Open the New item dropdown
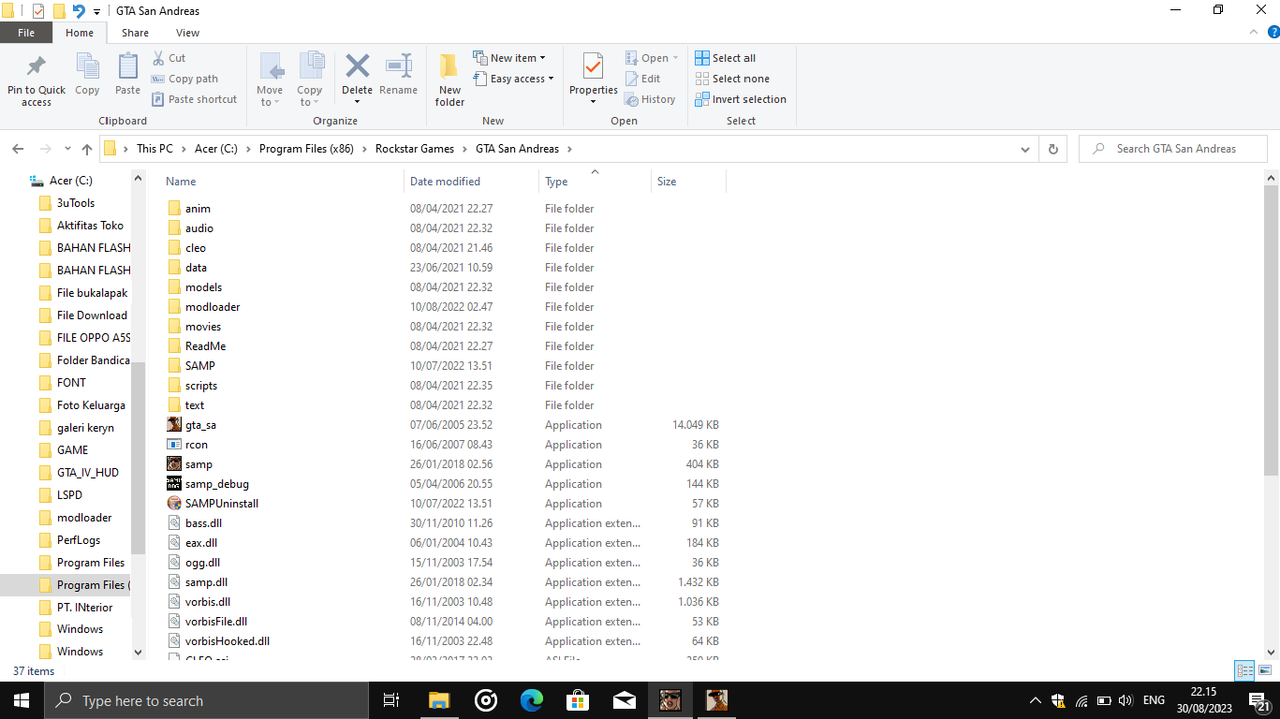Screen dimensions: 1280x719 pos(510,58)
